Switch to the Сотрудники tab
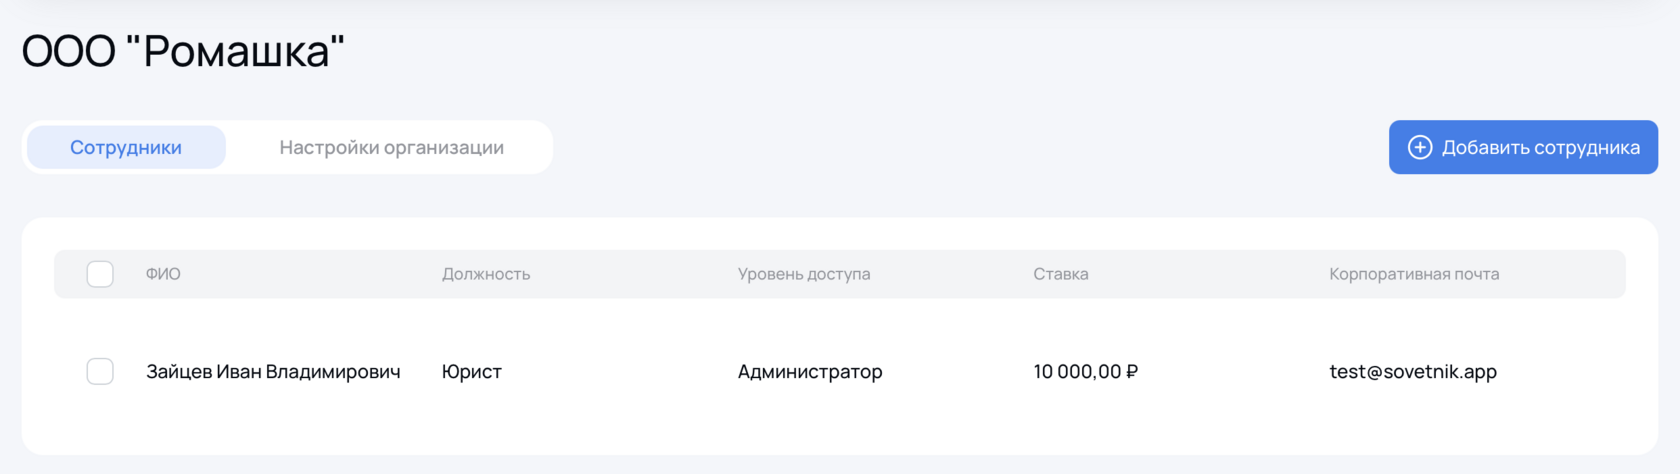The image size is (1680, 474). click(x=126, y=148)
